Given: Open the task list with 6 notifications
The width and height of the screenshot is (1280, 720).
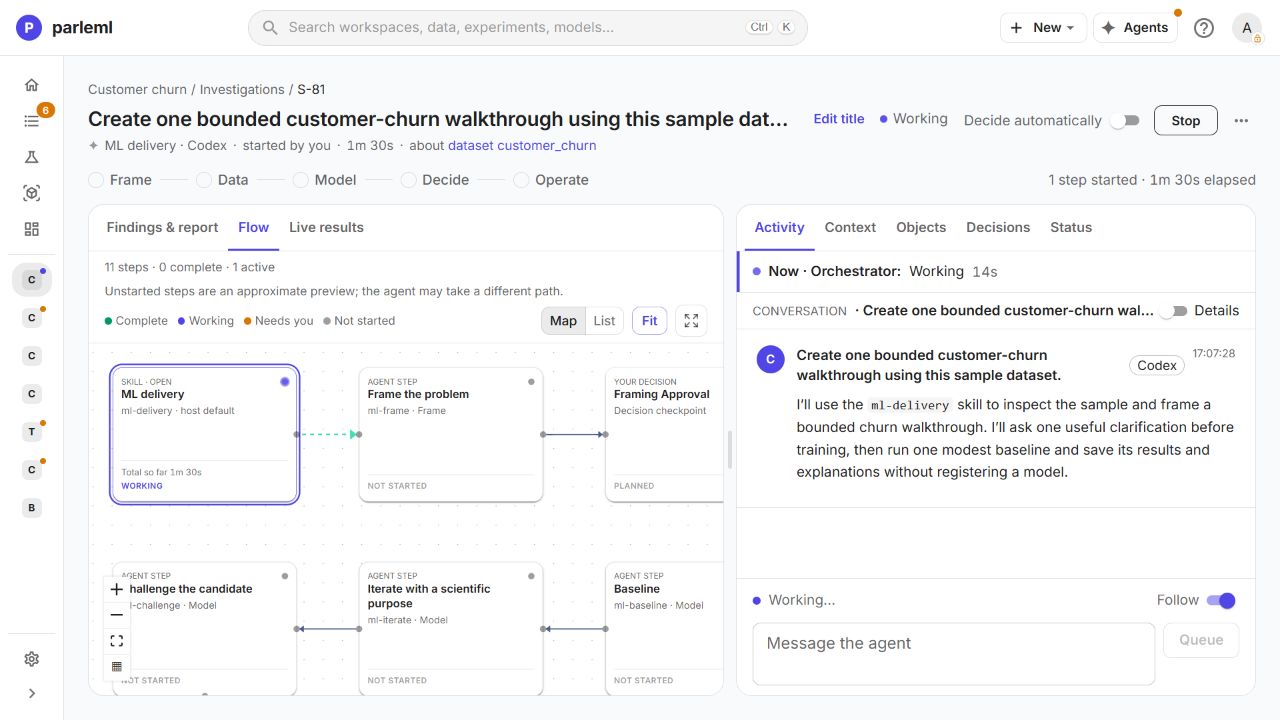Looking at the screenshot, I should coord(32,121).
